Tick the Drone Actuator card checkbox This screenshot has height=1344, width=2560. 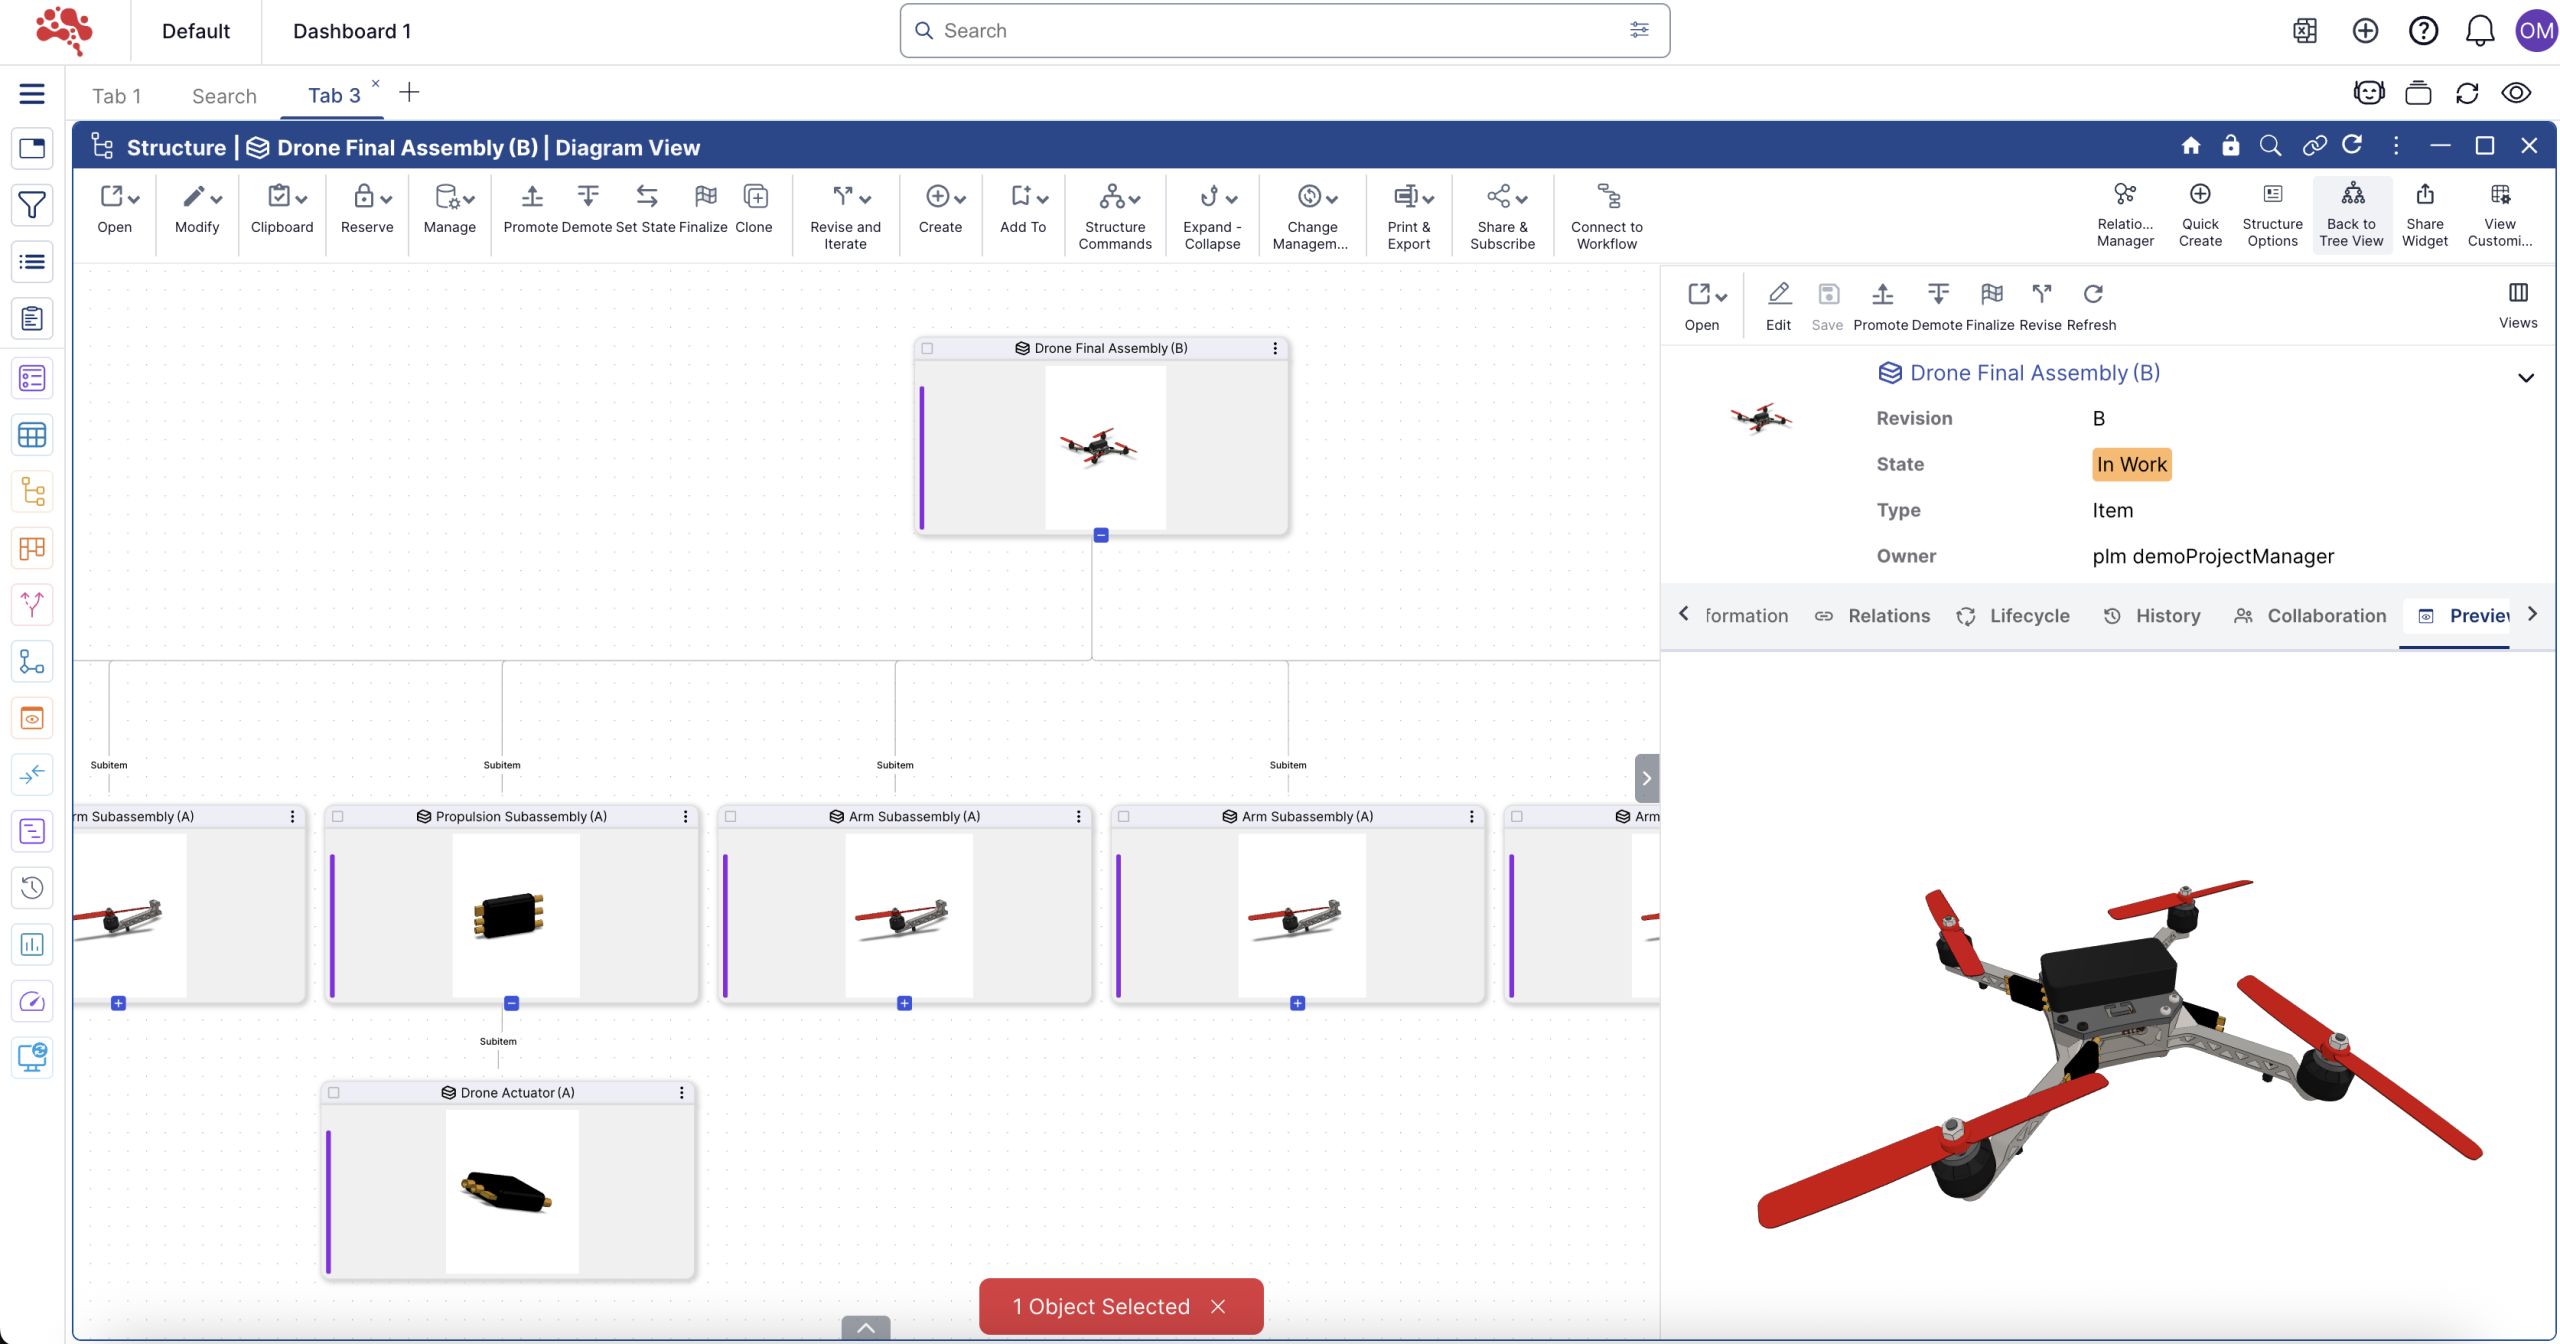pos(334,1093)
